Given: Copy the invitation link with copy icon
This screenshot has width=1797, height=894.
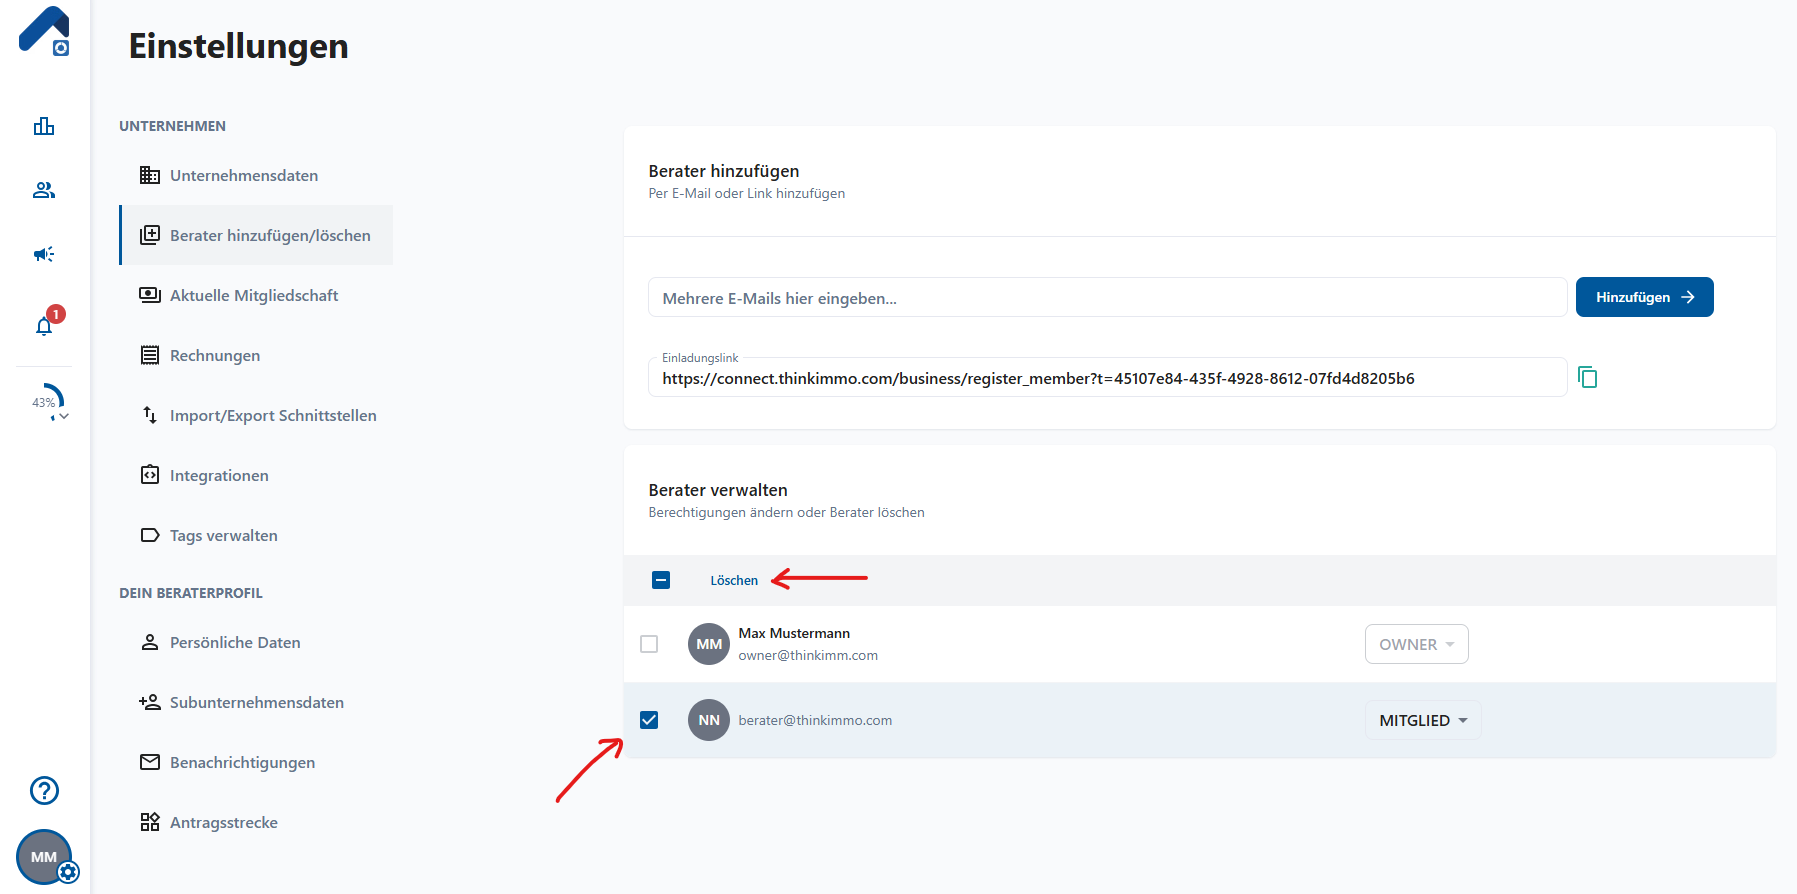Looking at the screenshot, I should point(1587,377).
